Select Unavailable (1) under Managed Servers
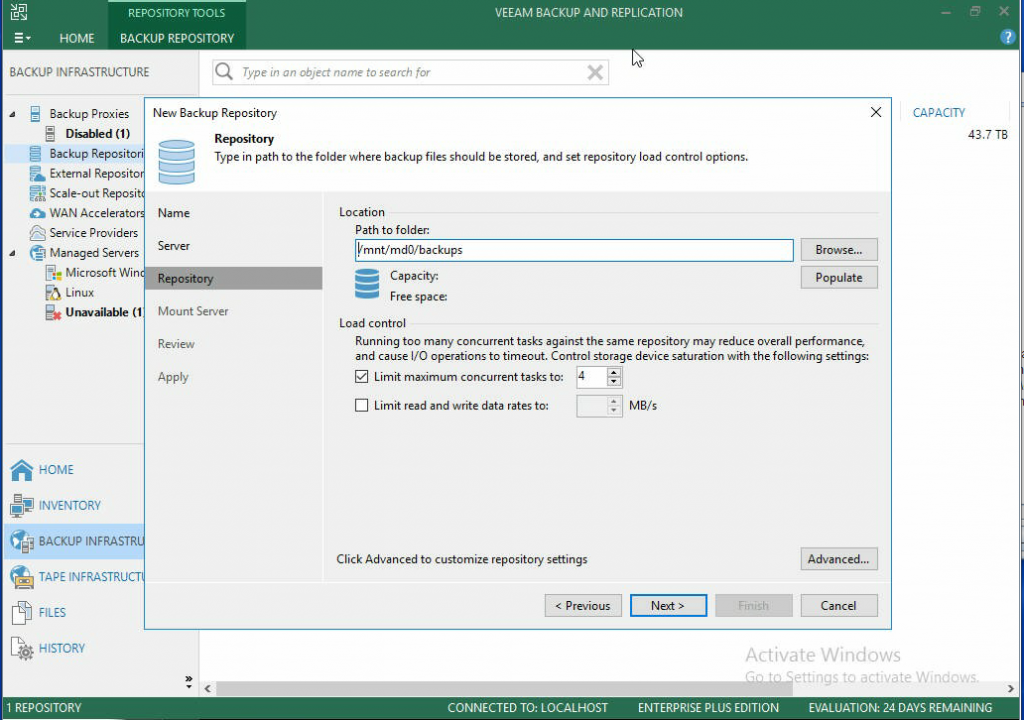Image resolution: width=1024 pixels, height=720 pixels. (104, 312)
